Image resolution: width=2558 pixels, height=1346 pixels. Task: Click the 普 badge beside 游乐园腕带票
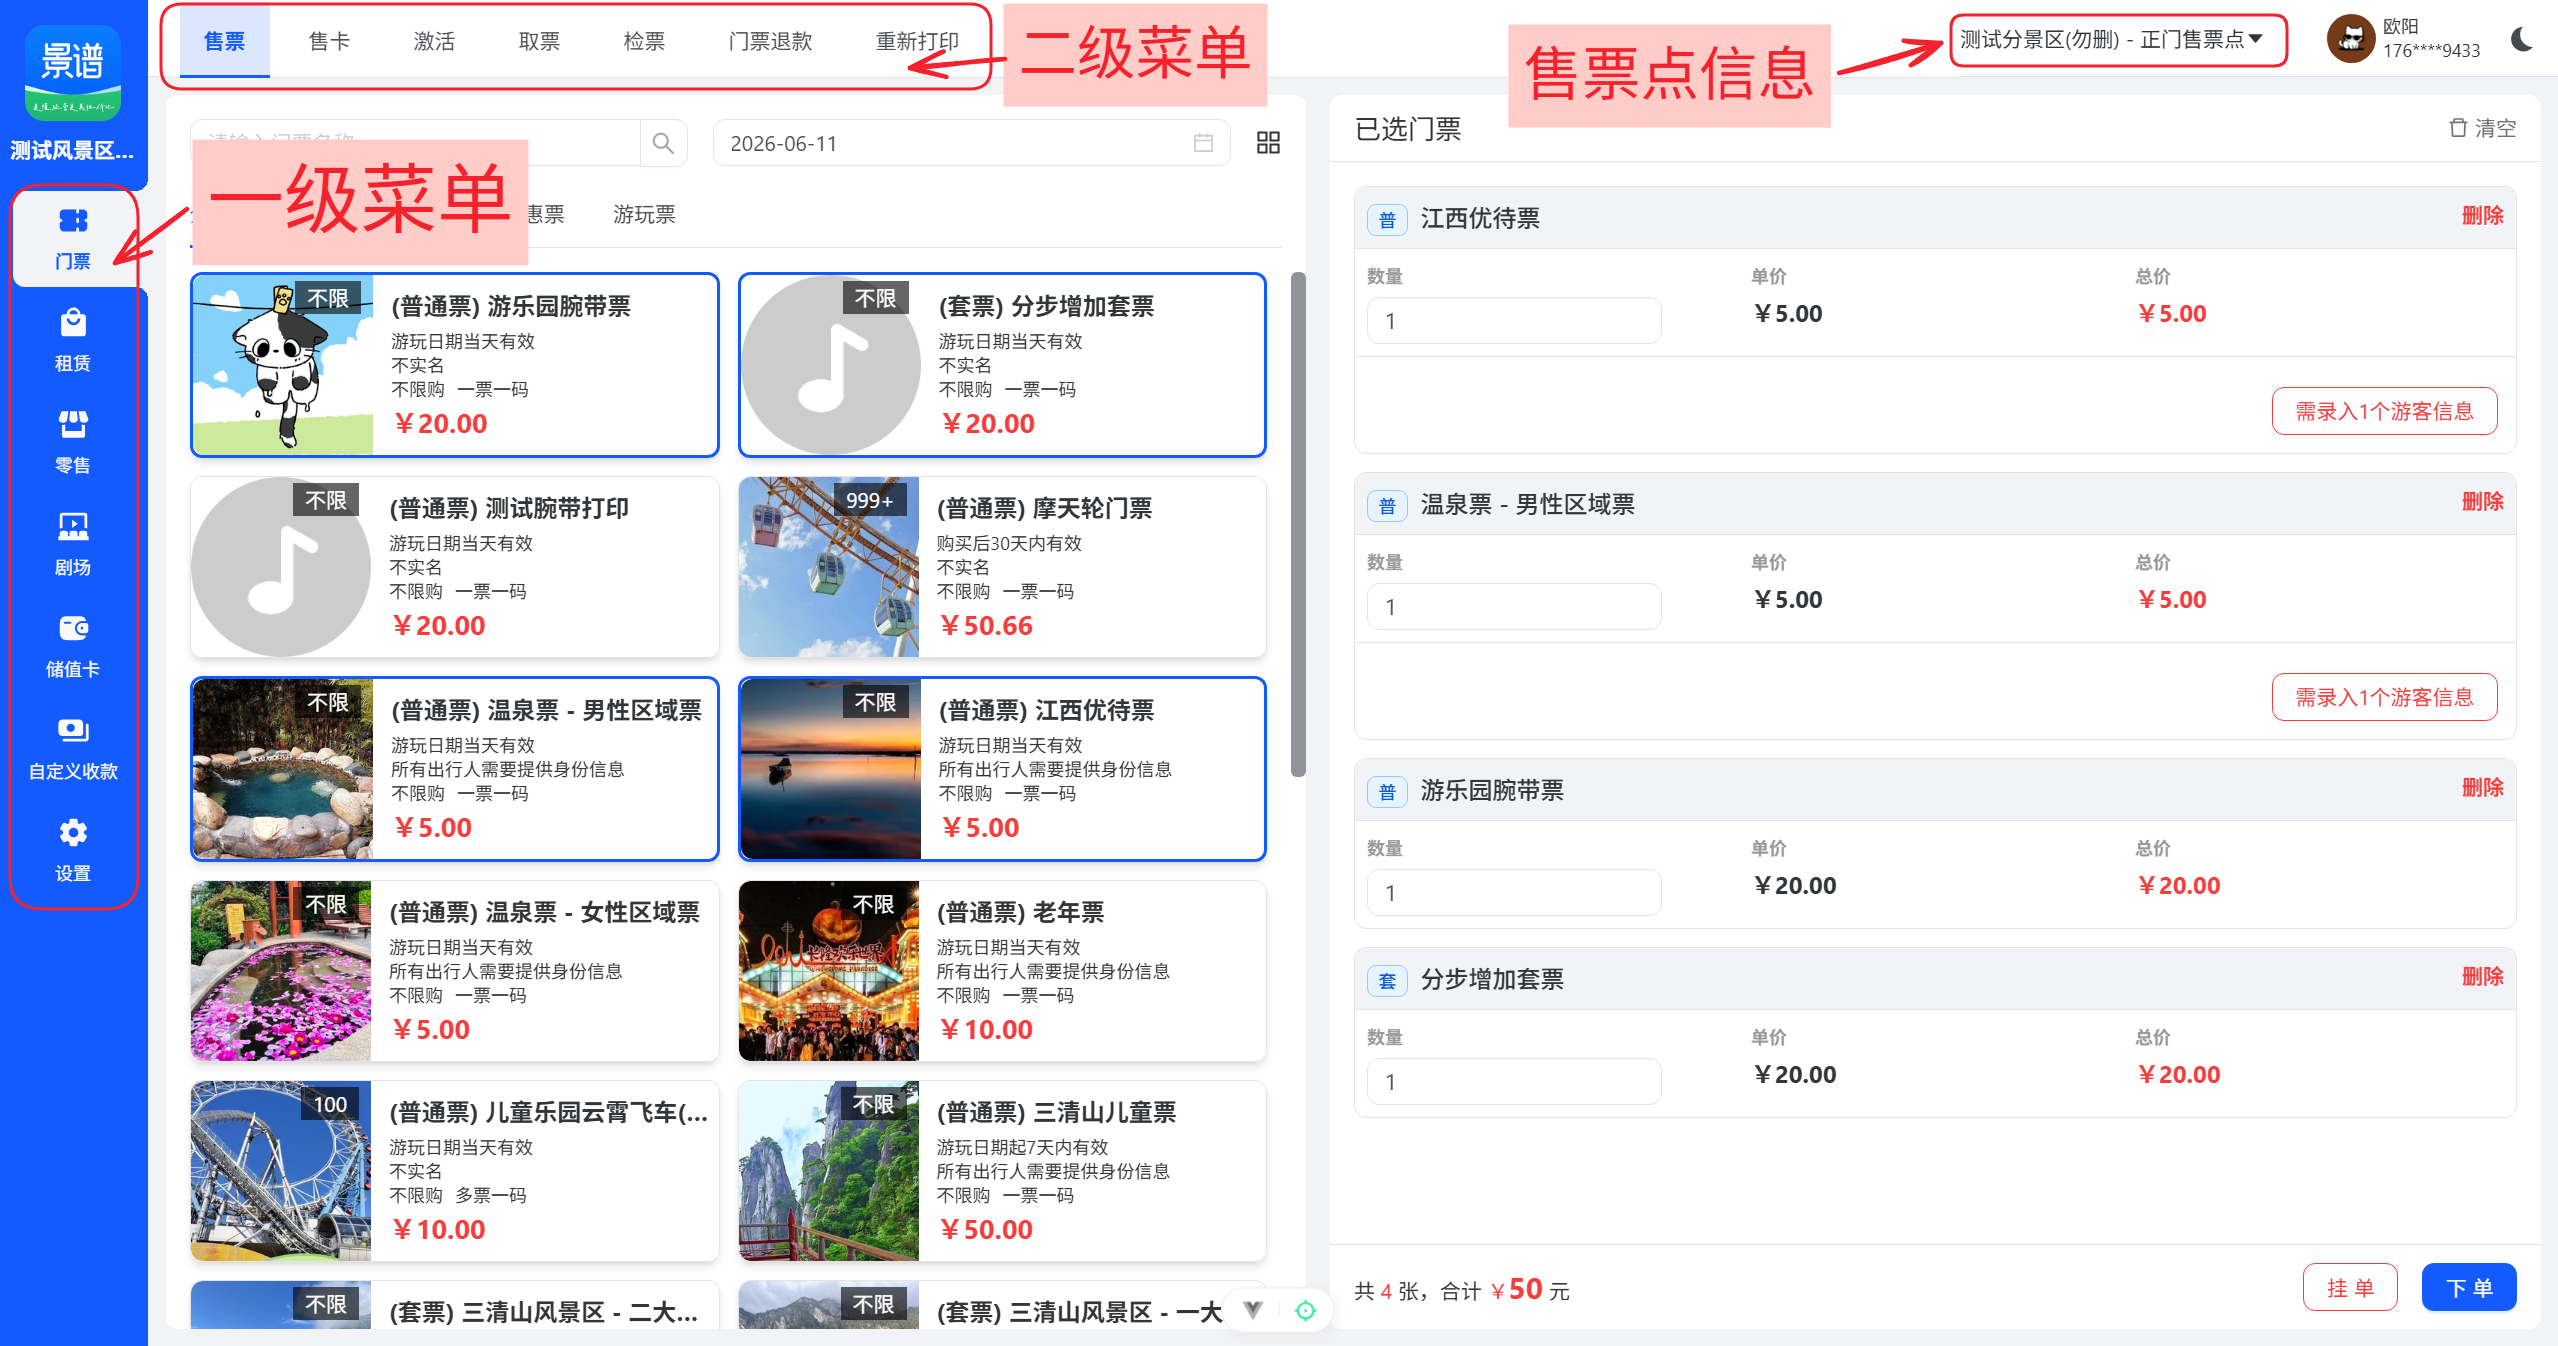[x=1387, y=791]
